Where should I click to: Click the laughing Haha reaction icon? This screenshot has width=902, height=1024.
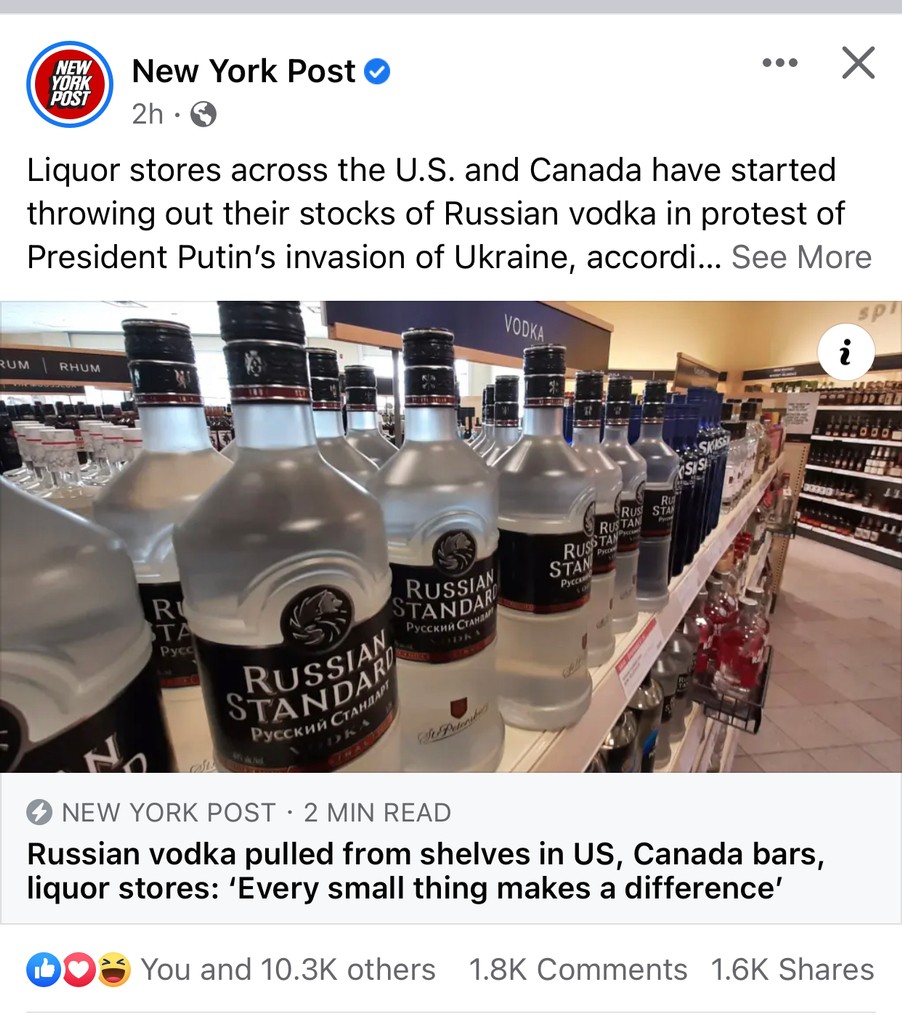pos(114,970)
